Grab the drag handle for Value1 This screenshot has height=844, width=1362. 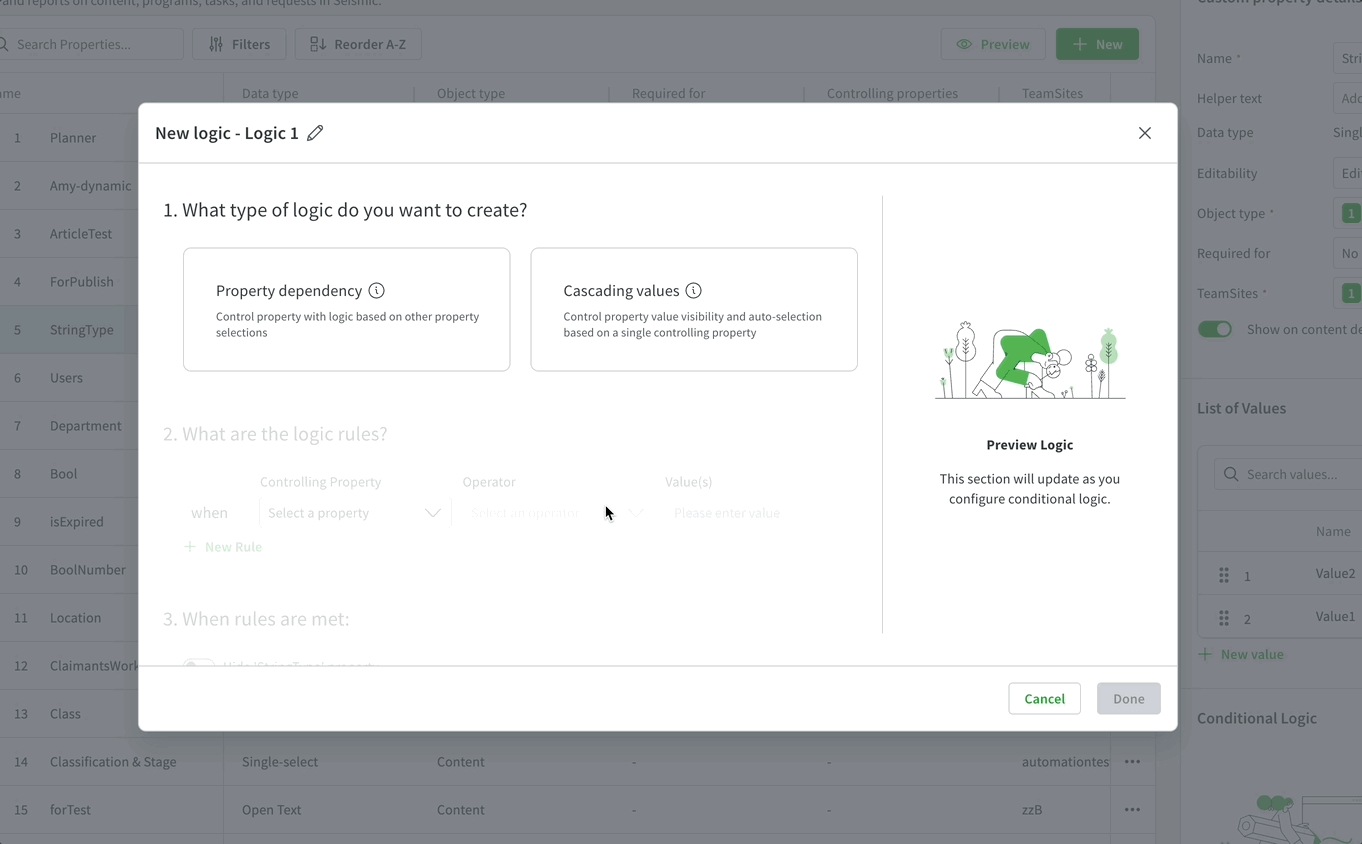coord(1224,619)
